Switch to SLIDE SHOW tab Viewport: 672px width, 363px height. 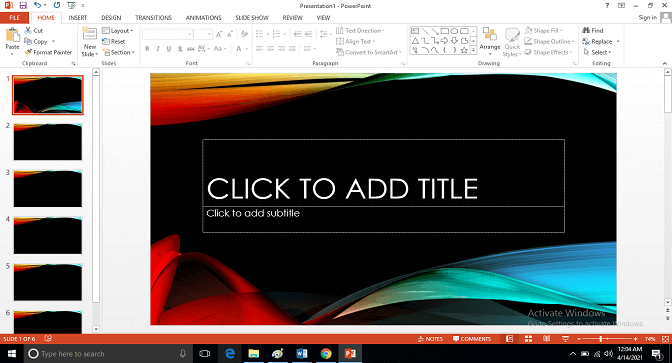tap(252, 18)
